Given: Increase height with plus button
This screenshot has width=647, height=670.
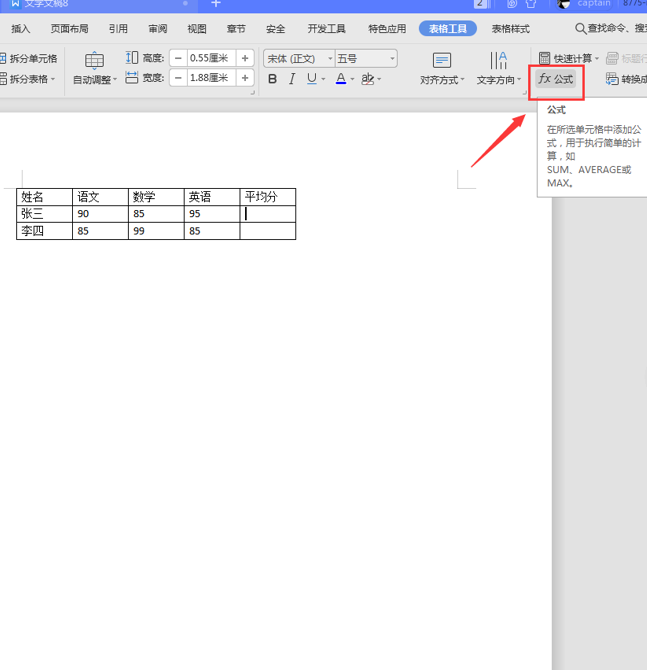Looking at the screenshot, I should tap(245, 58).
